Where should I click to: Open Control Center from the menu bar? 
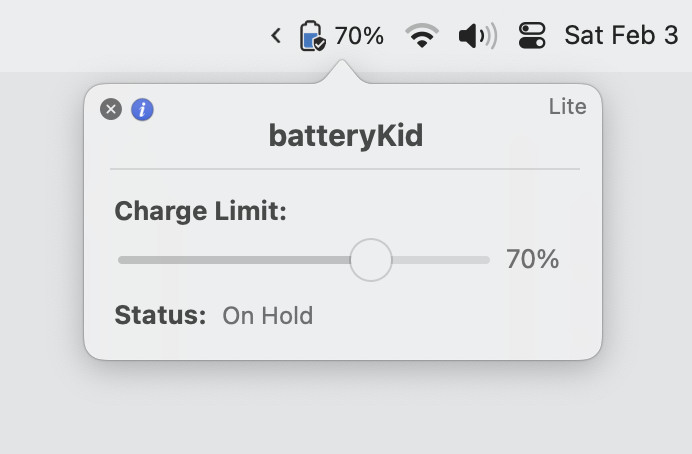[x=532, y=36]
